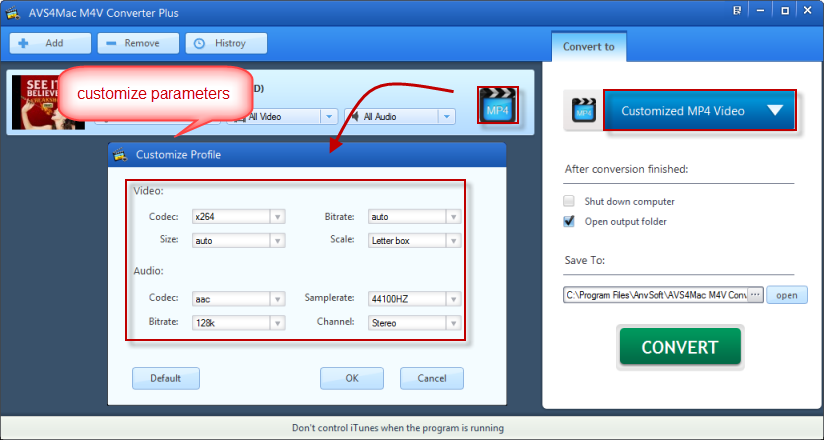Viewport: 824px width, 440px height.
Task: Confirm Customize Profile with OK
Action: (352, 378)
